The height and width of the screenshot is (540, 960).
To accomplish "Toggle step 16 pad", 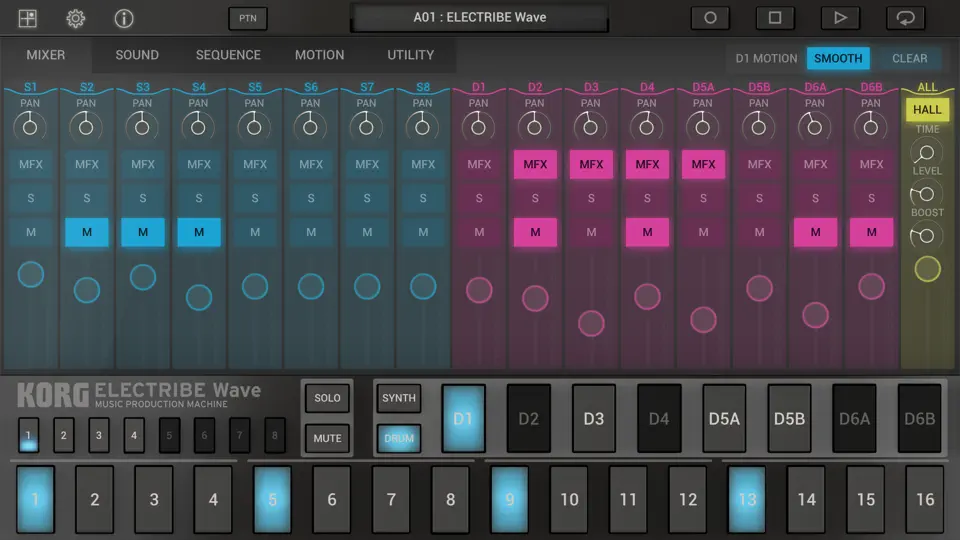I will tap(925, 500).
